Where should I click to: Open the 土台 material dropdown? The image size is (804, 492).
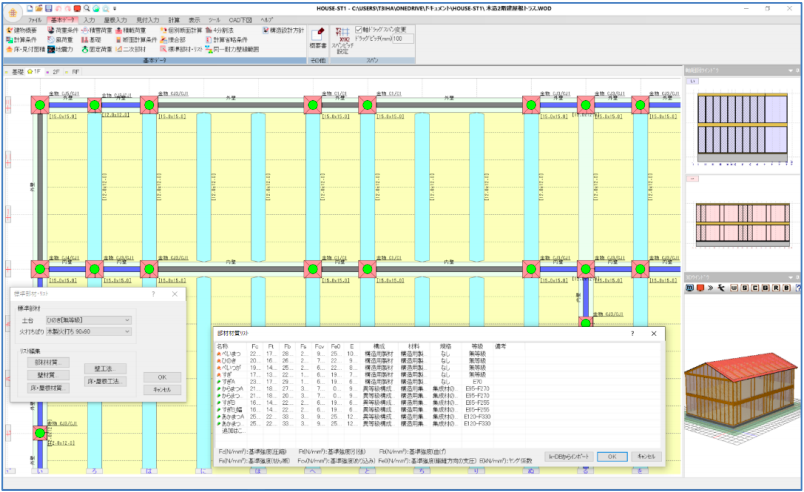pyautogui.click(x=89, y=320)
